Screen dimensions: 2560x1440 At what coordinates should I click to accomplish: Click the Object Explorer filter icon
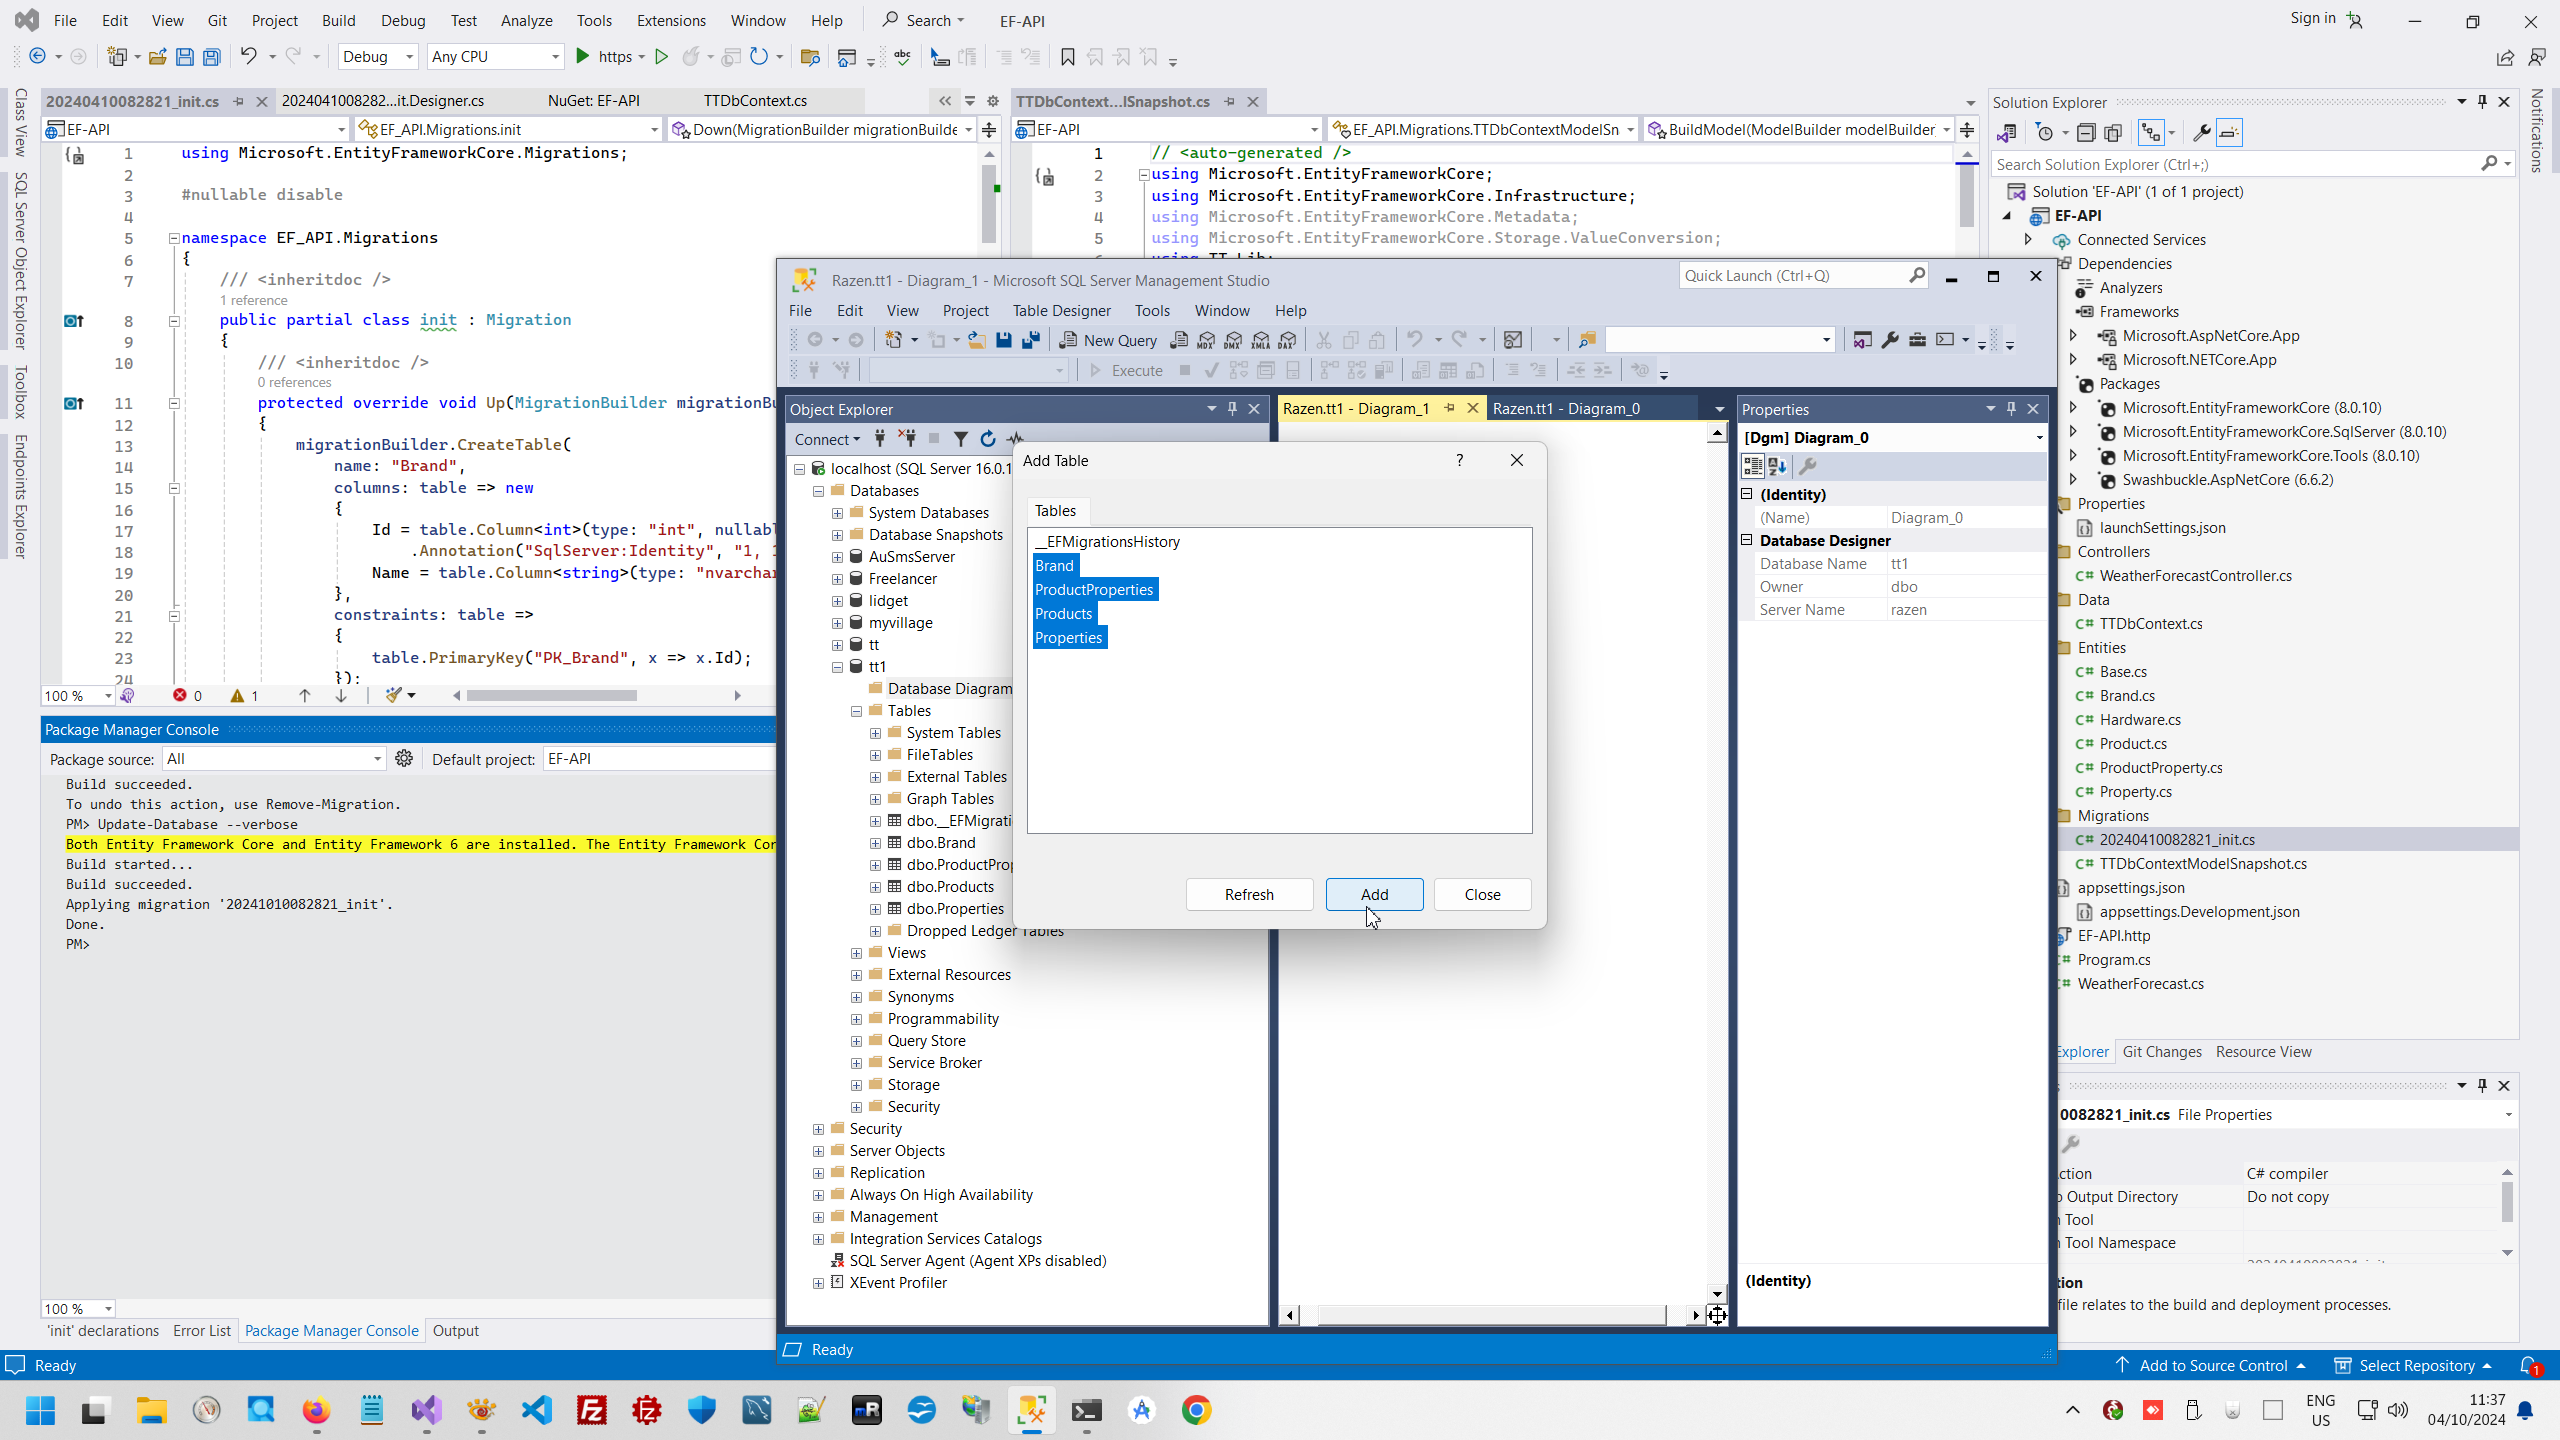[960, 438]
